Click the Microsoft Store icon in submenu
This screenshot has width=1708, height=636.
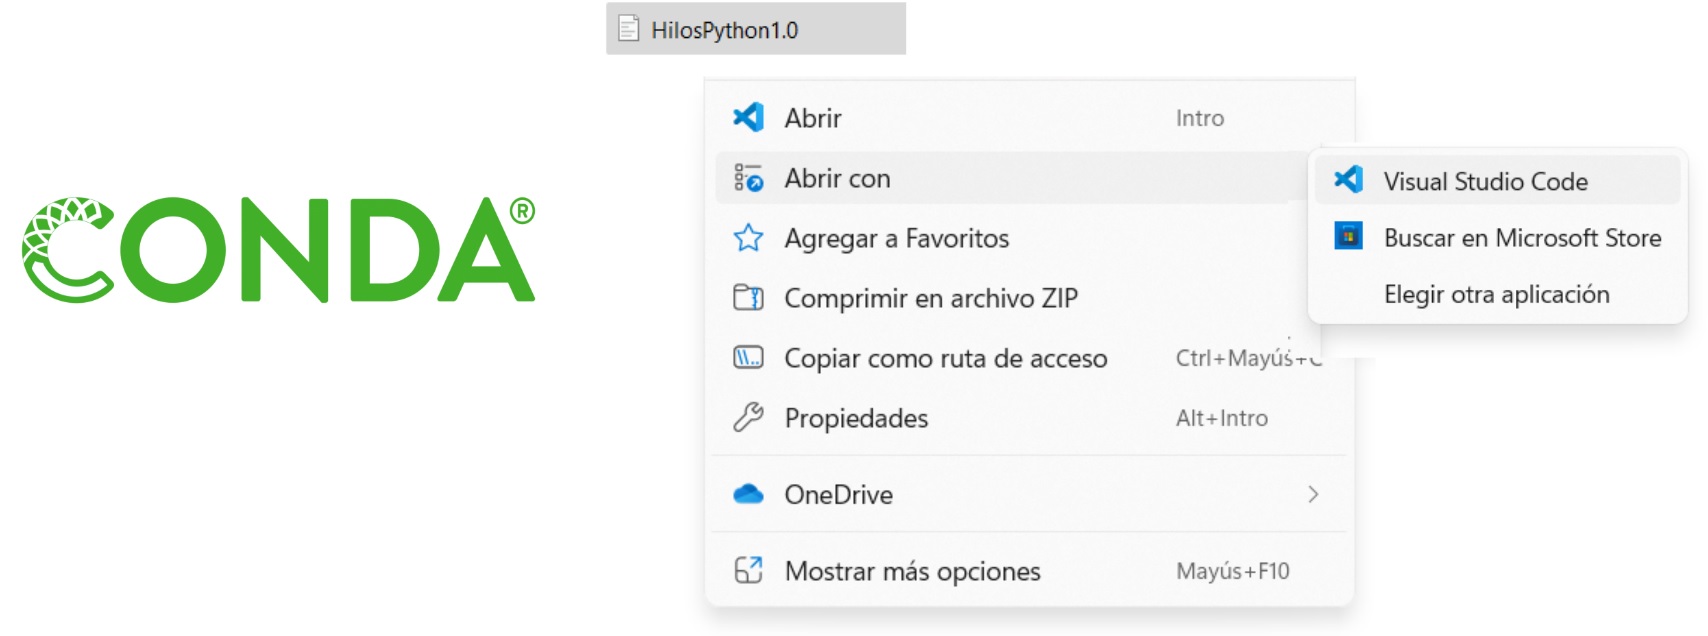coord(1348,237)
